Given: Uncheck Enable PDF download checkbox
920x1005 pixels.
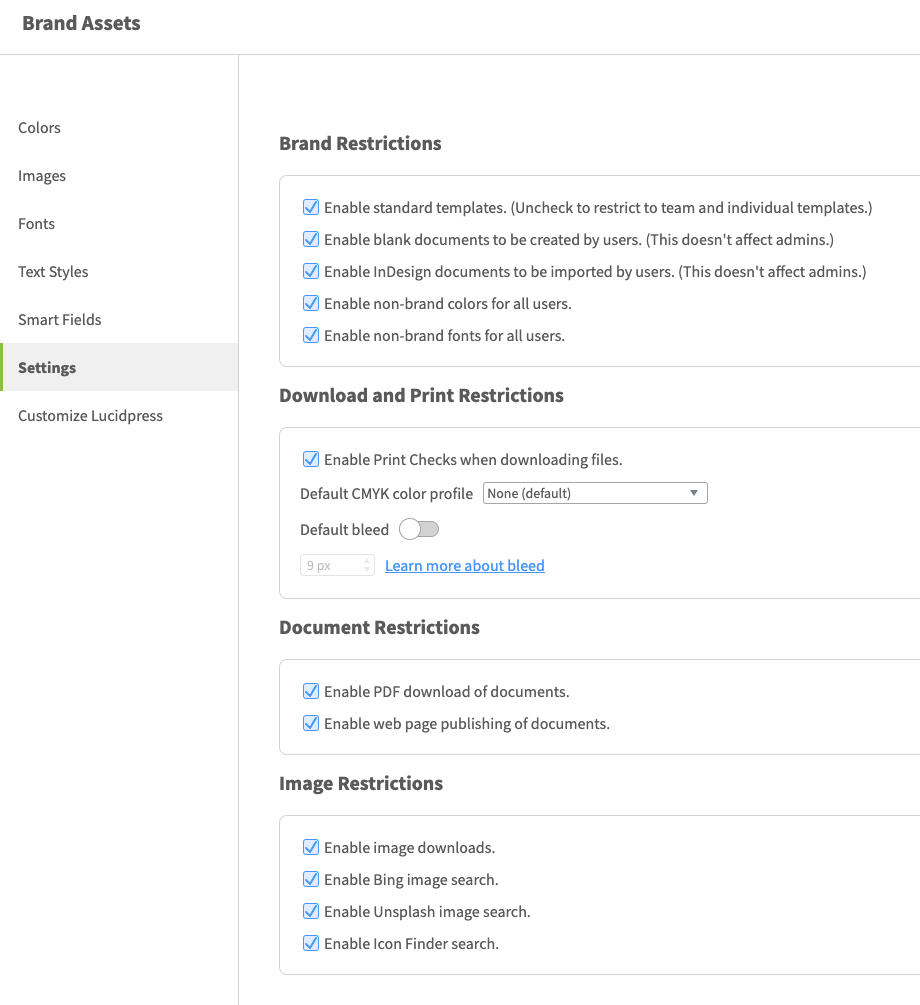Looking at the screenshot, I should (x=311, y=691).
